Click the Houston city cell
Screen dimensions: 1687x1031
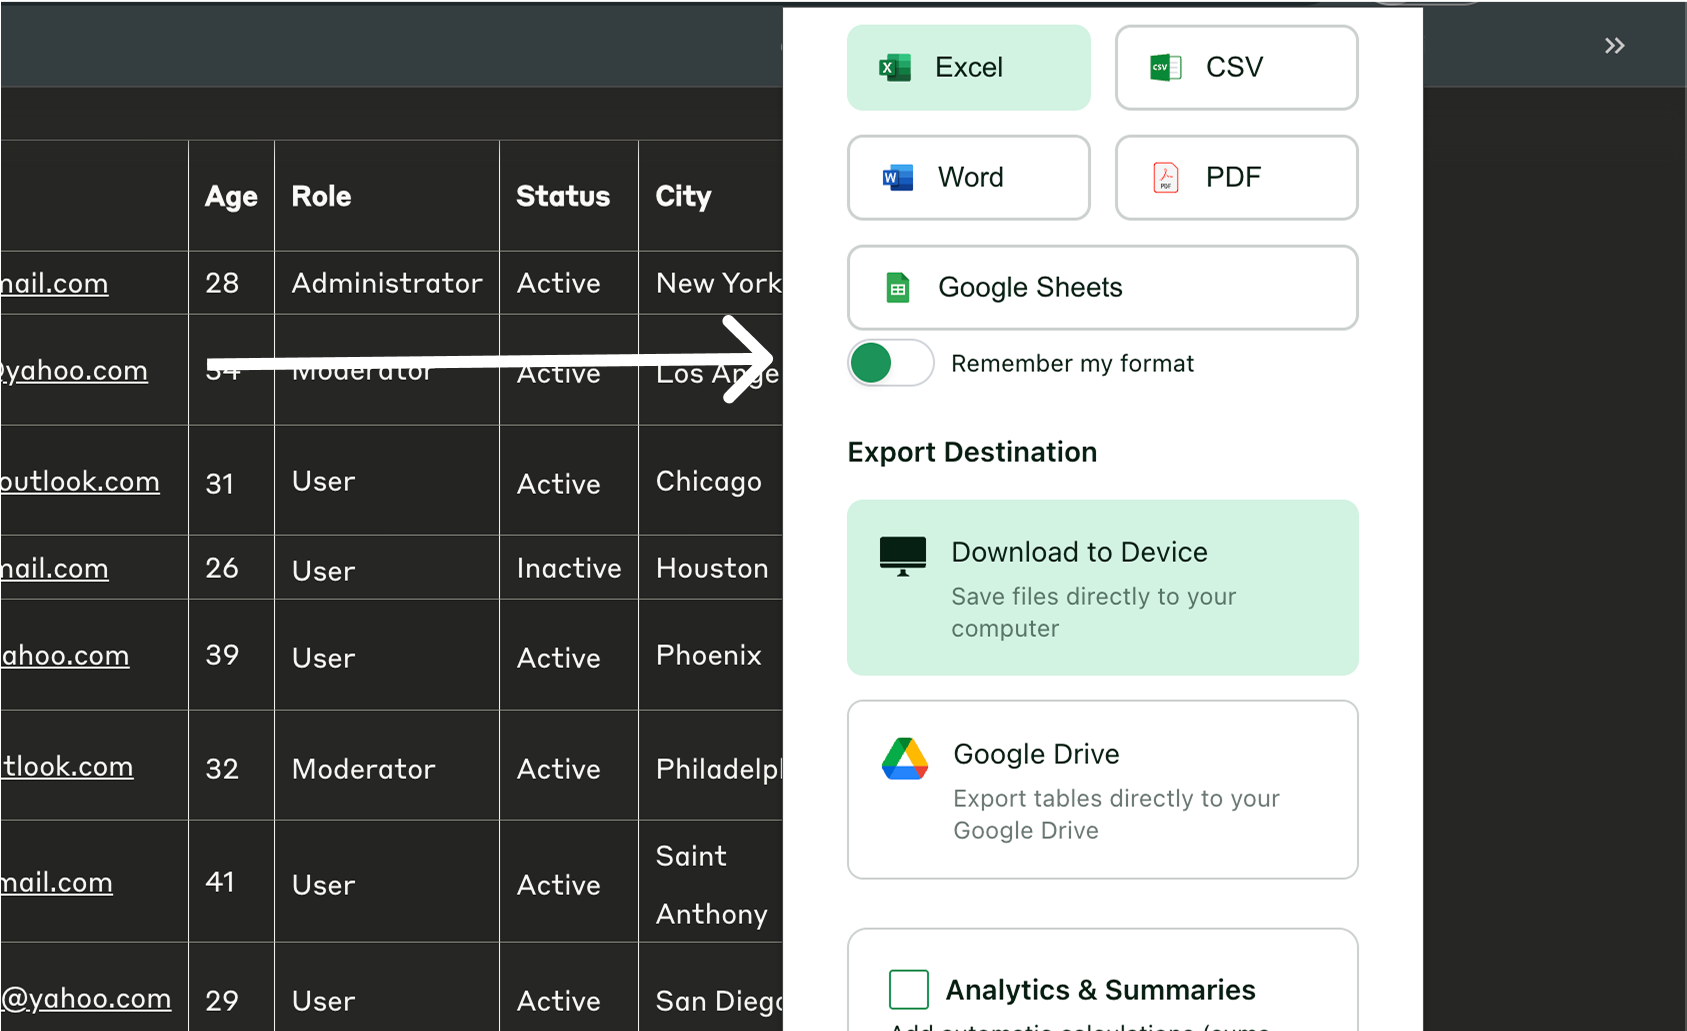710,568
